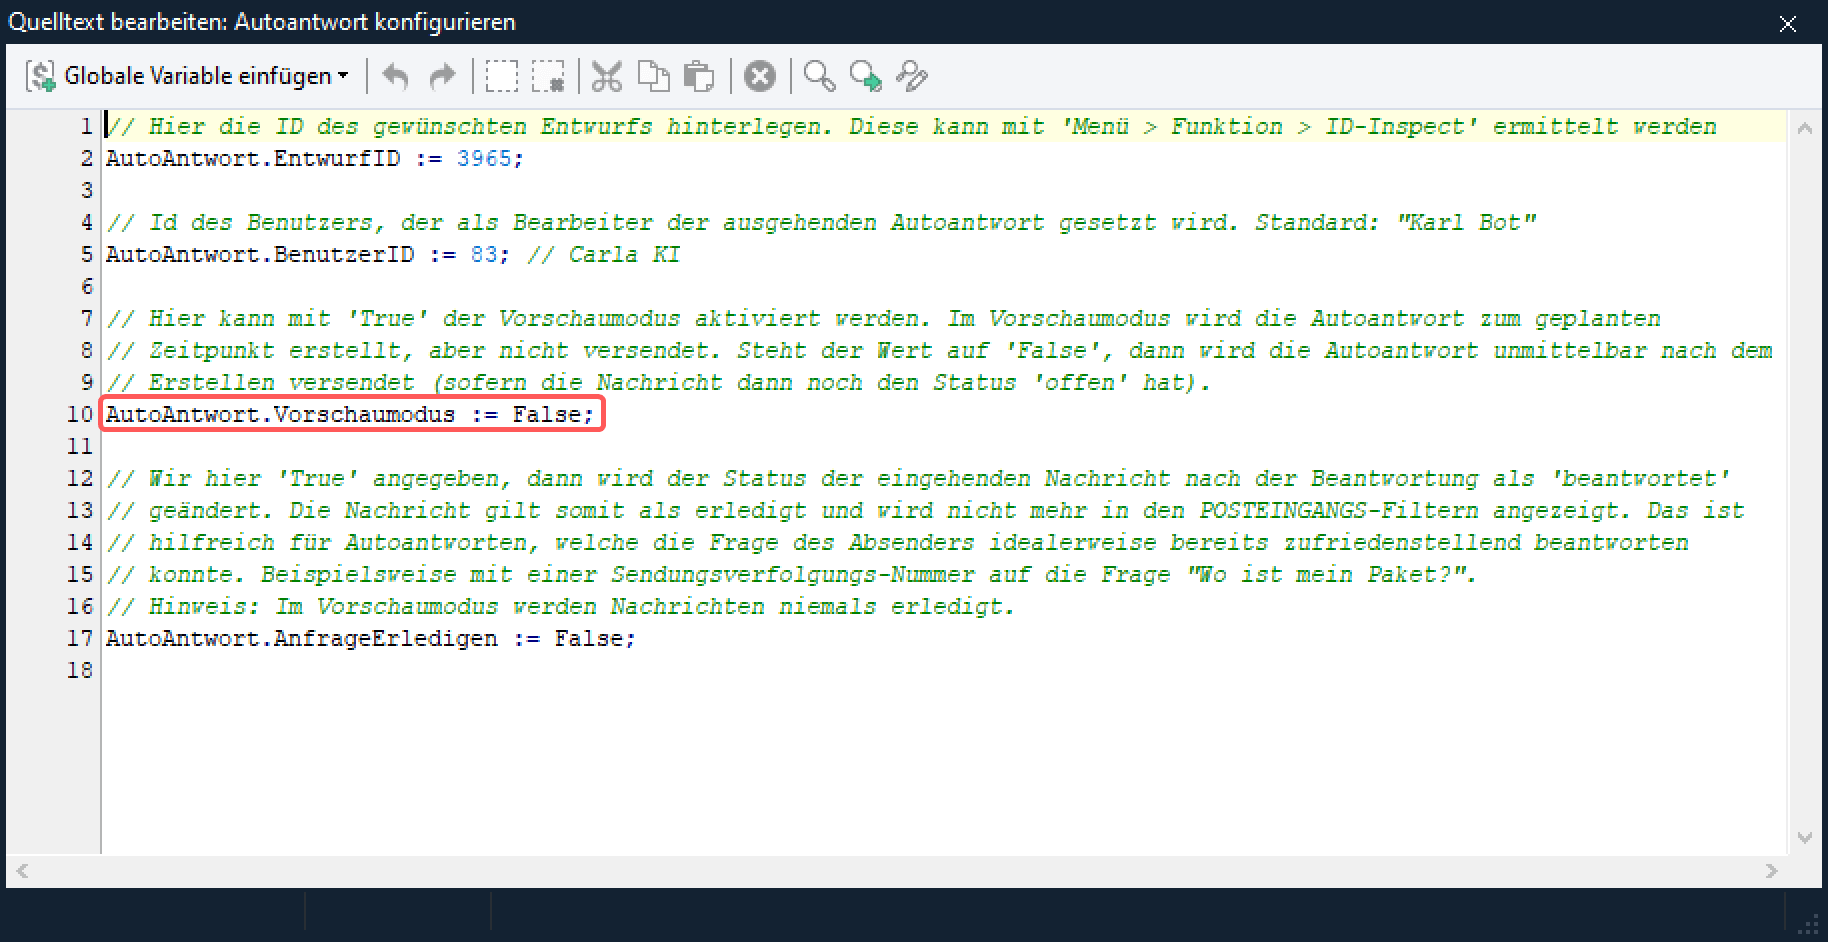
Task: Click the copy icon in toolbar
Action: (x=653, y=77)
